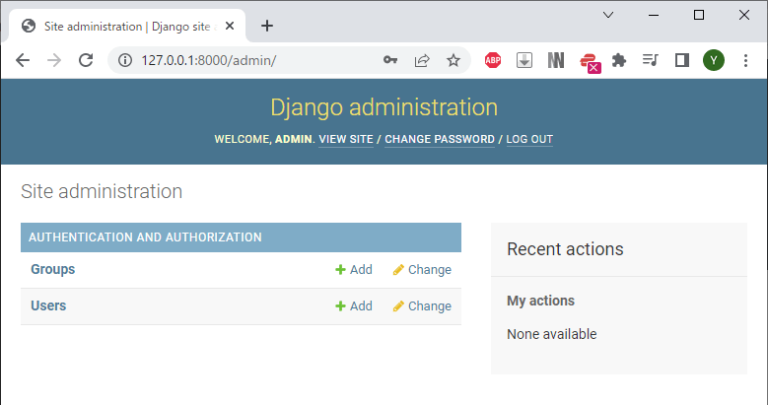Open the ABP ad blocker extension

pyautogui.click(x=493, y=60)
